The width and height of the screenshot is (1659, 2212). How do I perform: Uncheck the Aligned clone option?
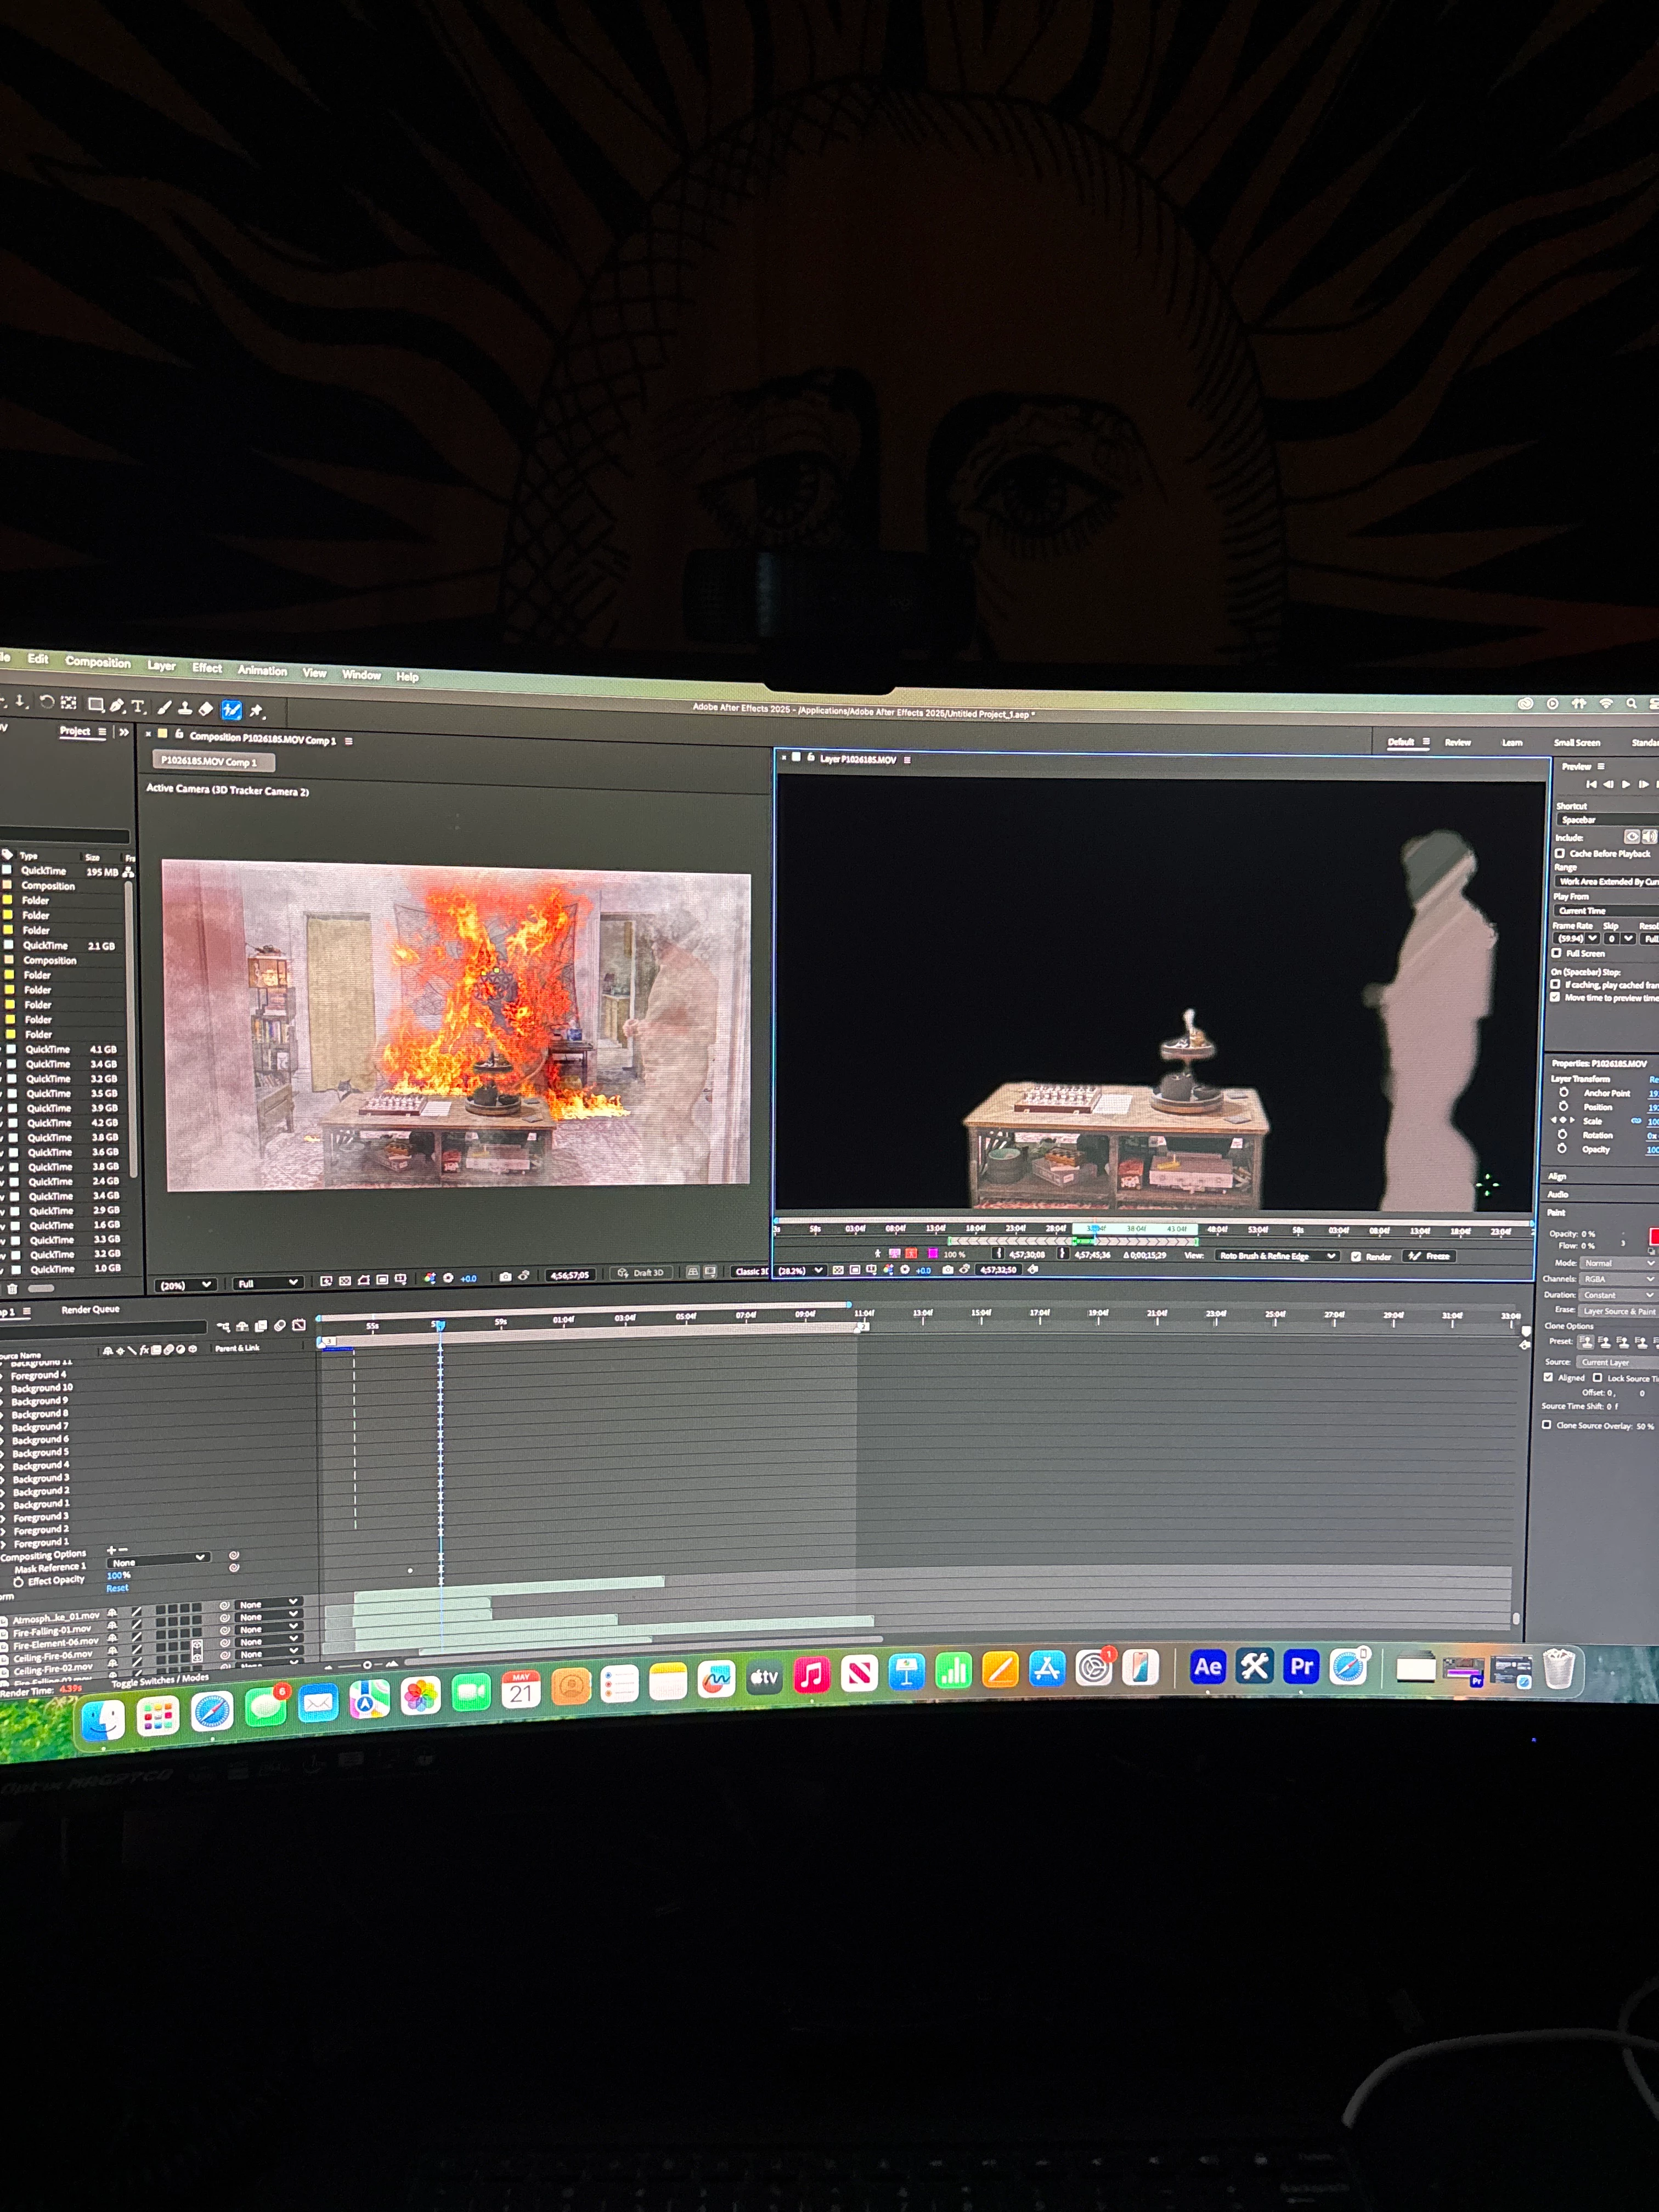click(x=1548, y=1377)
